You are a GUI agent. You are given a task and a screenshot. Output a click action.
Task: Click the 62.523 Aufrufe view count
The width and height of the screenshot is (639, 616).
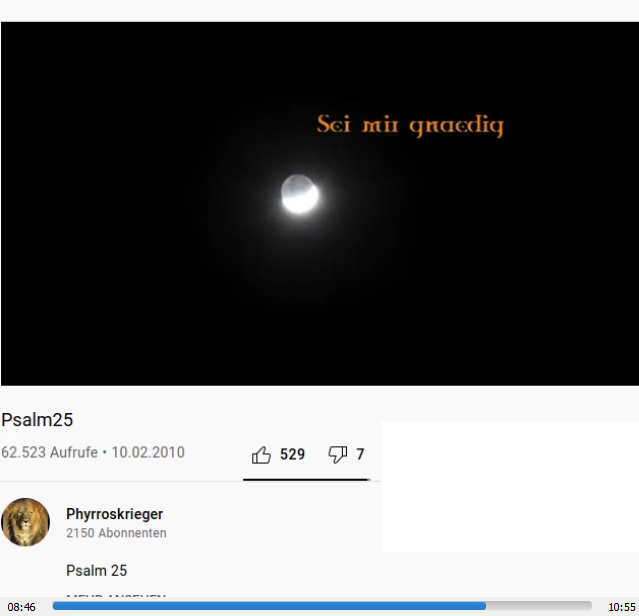(50, 452)
